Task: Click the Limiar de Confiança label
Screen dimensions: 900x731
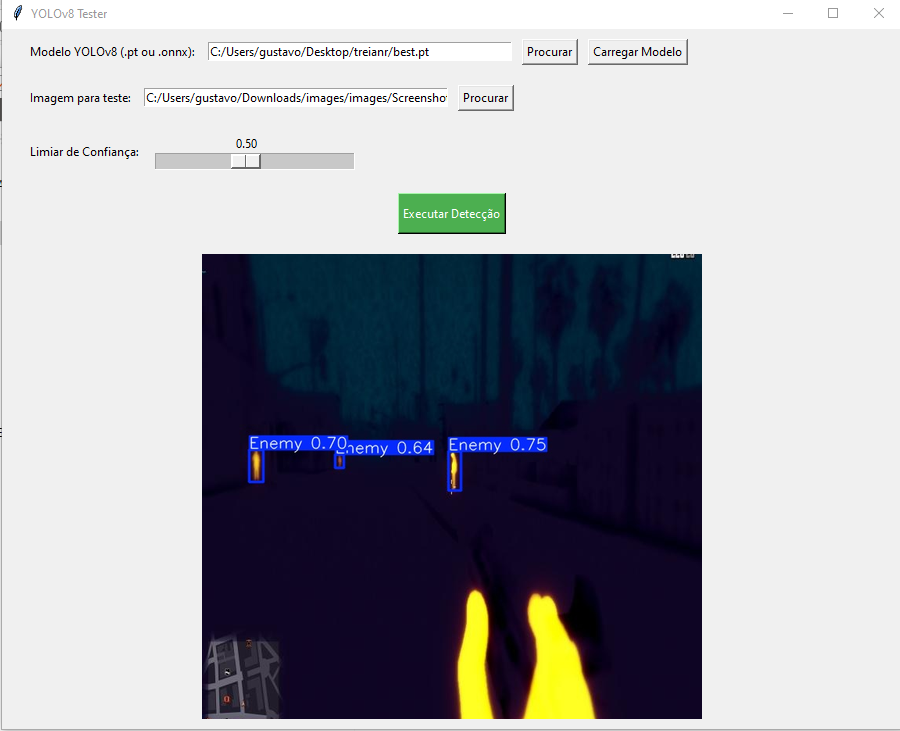Action: tap(84, 152)
